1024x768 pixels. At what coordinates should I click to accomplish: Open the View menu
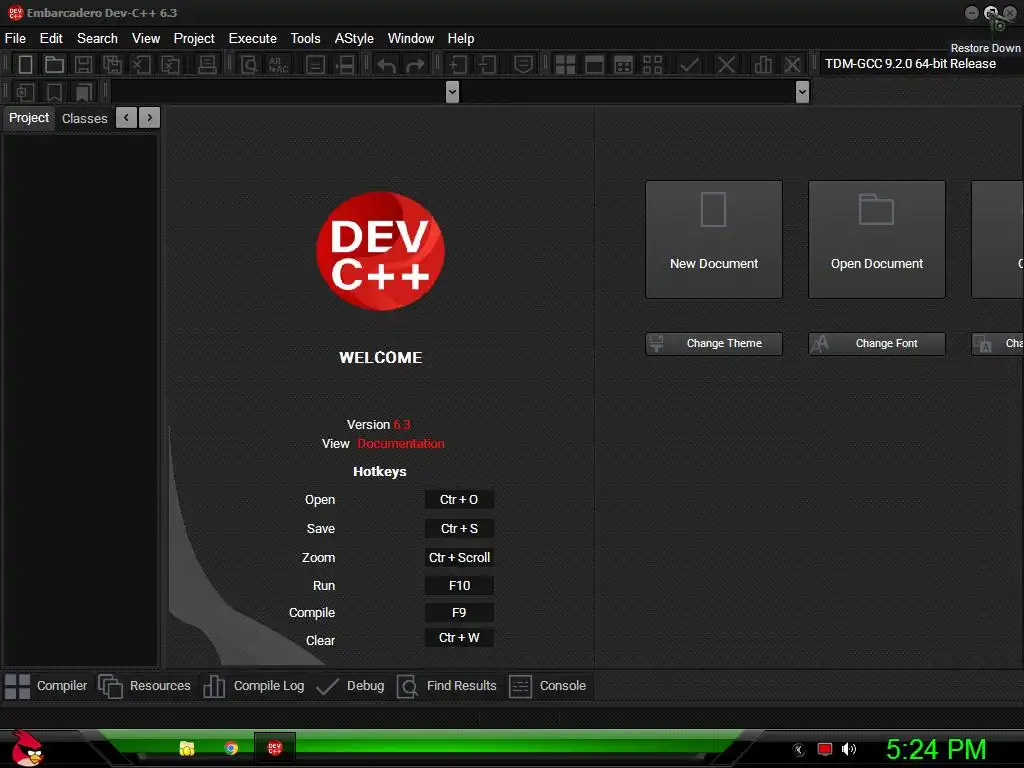tap(146, 39)
